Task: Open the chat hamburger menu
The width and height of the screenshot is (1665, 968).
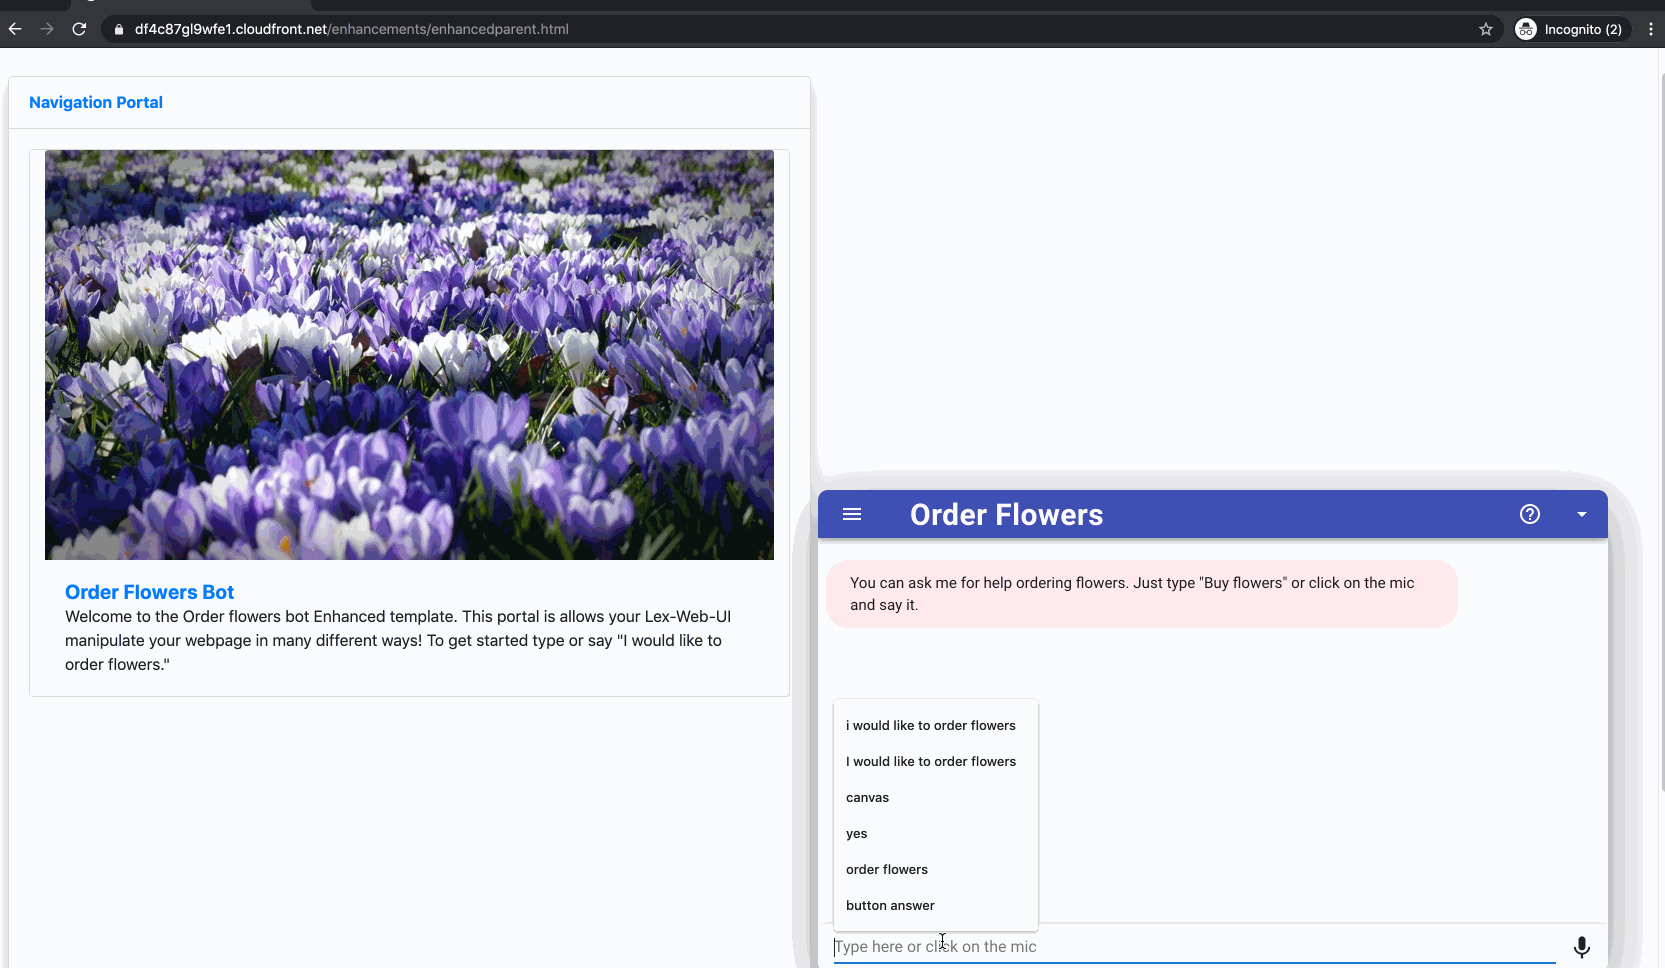Action: coord(852,514)
